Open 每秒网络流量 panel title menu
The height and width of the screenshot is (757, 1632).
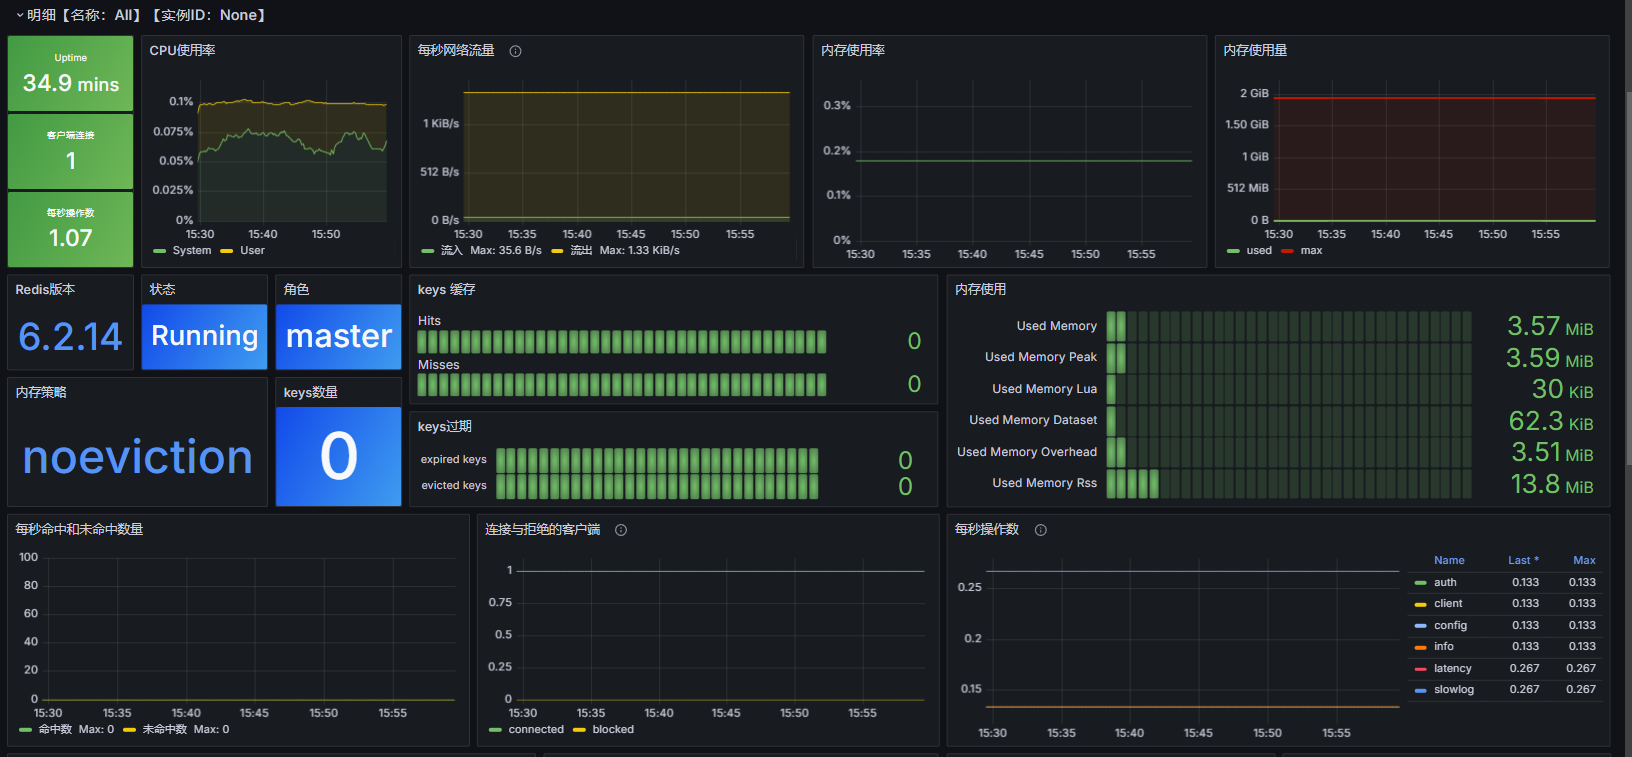[456, 51]
